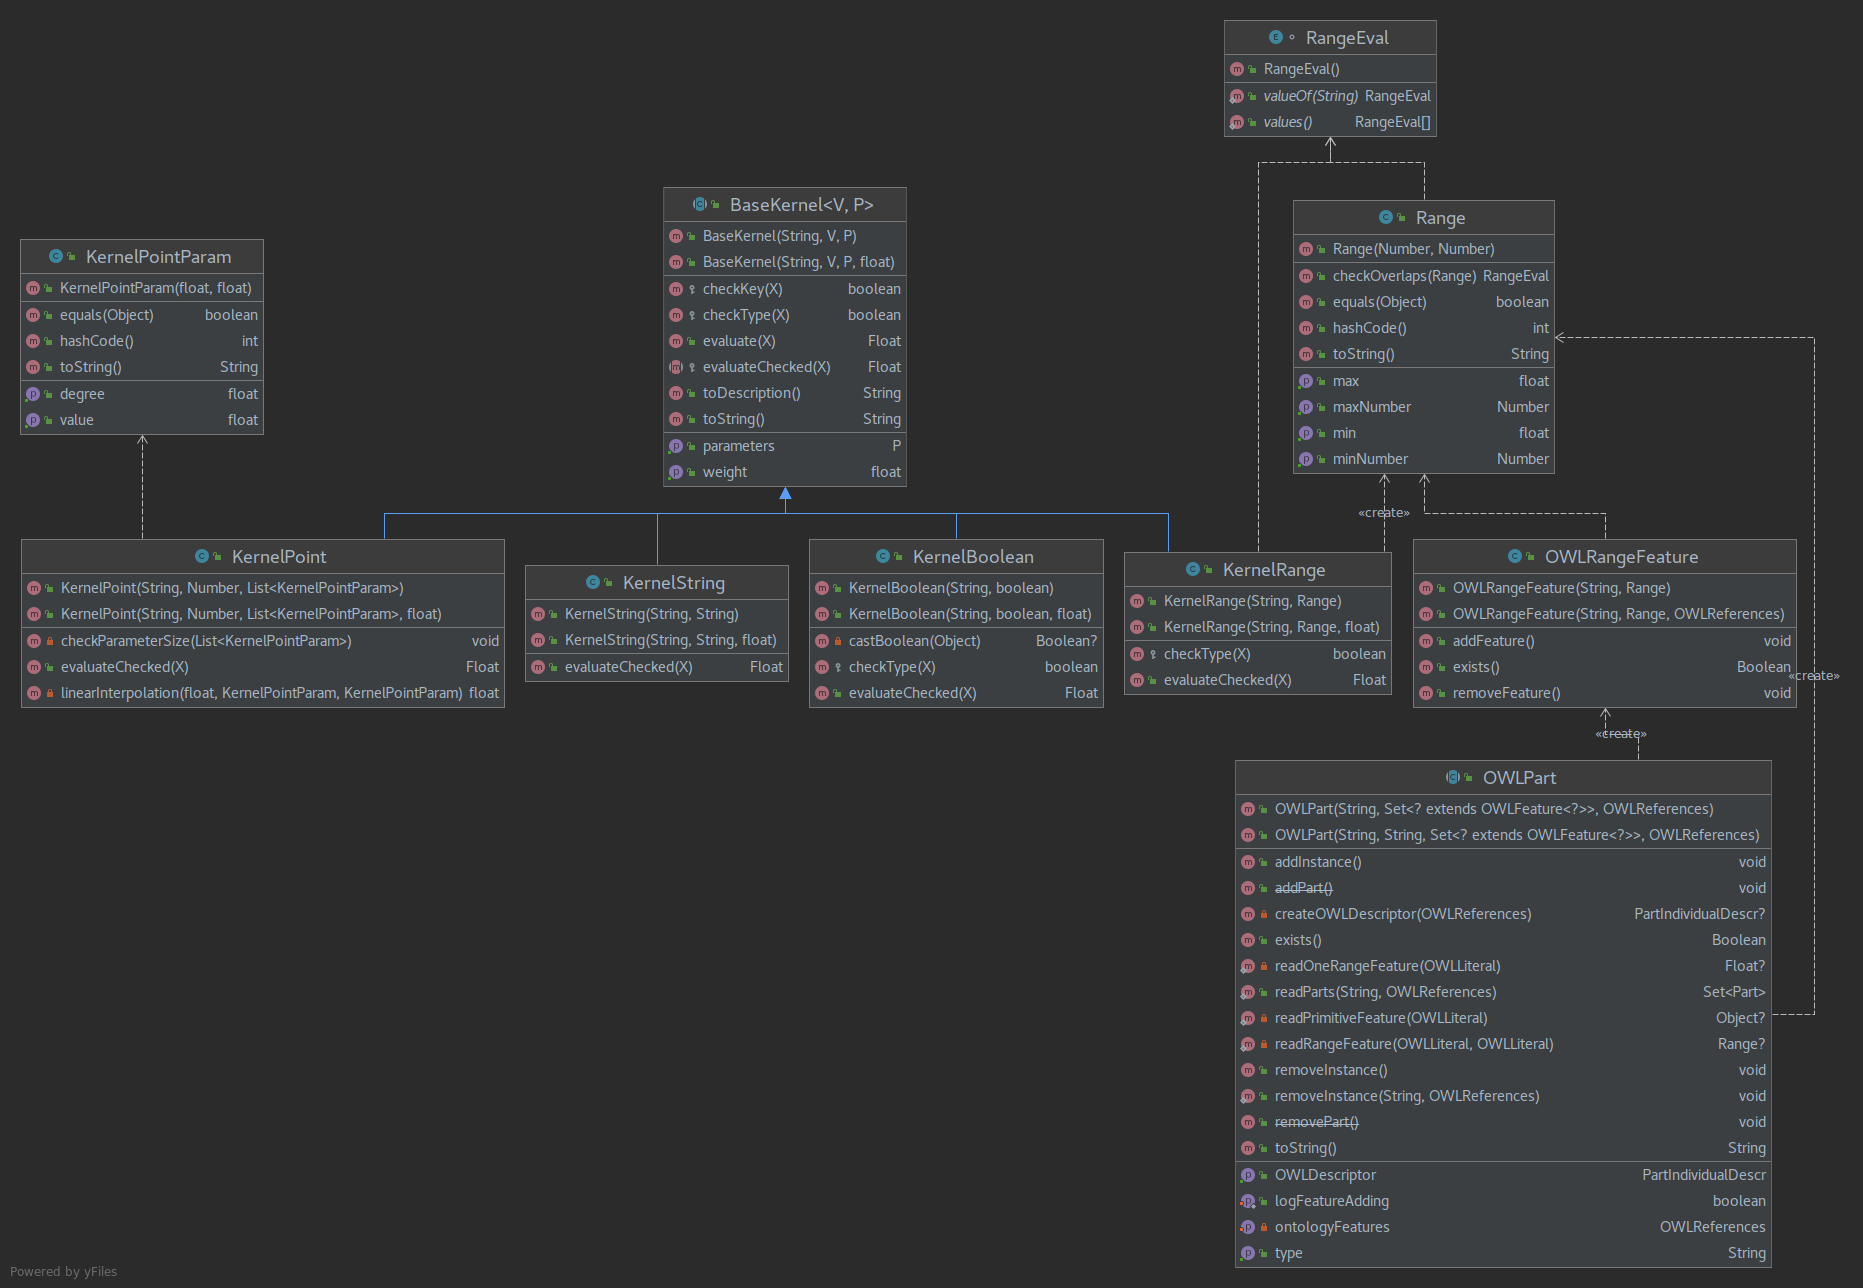Click the «create» label above OWLPart
Screen dimensions: 1863x1288
tap(1620, 734)
